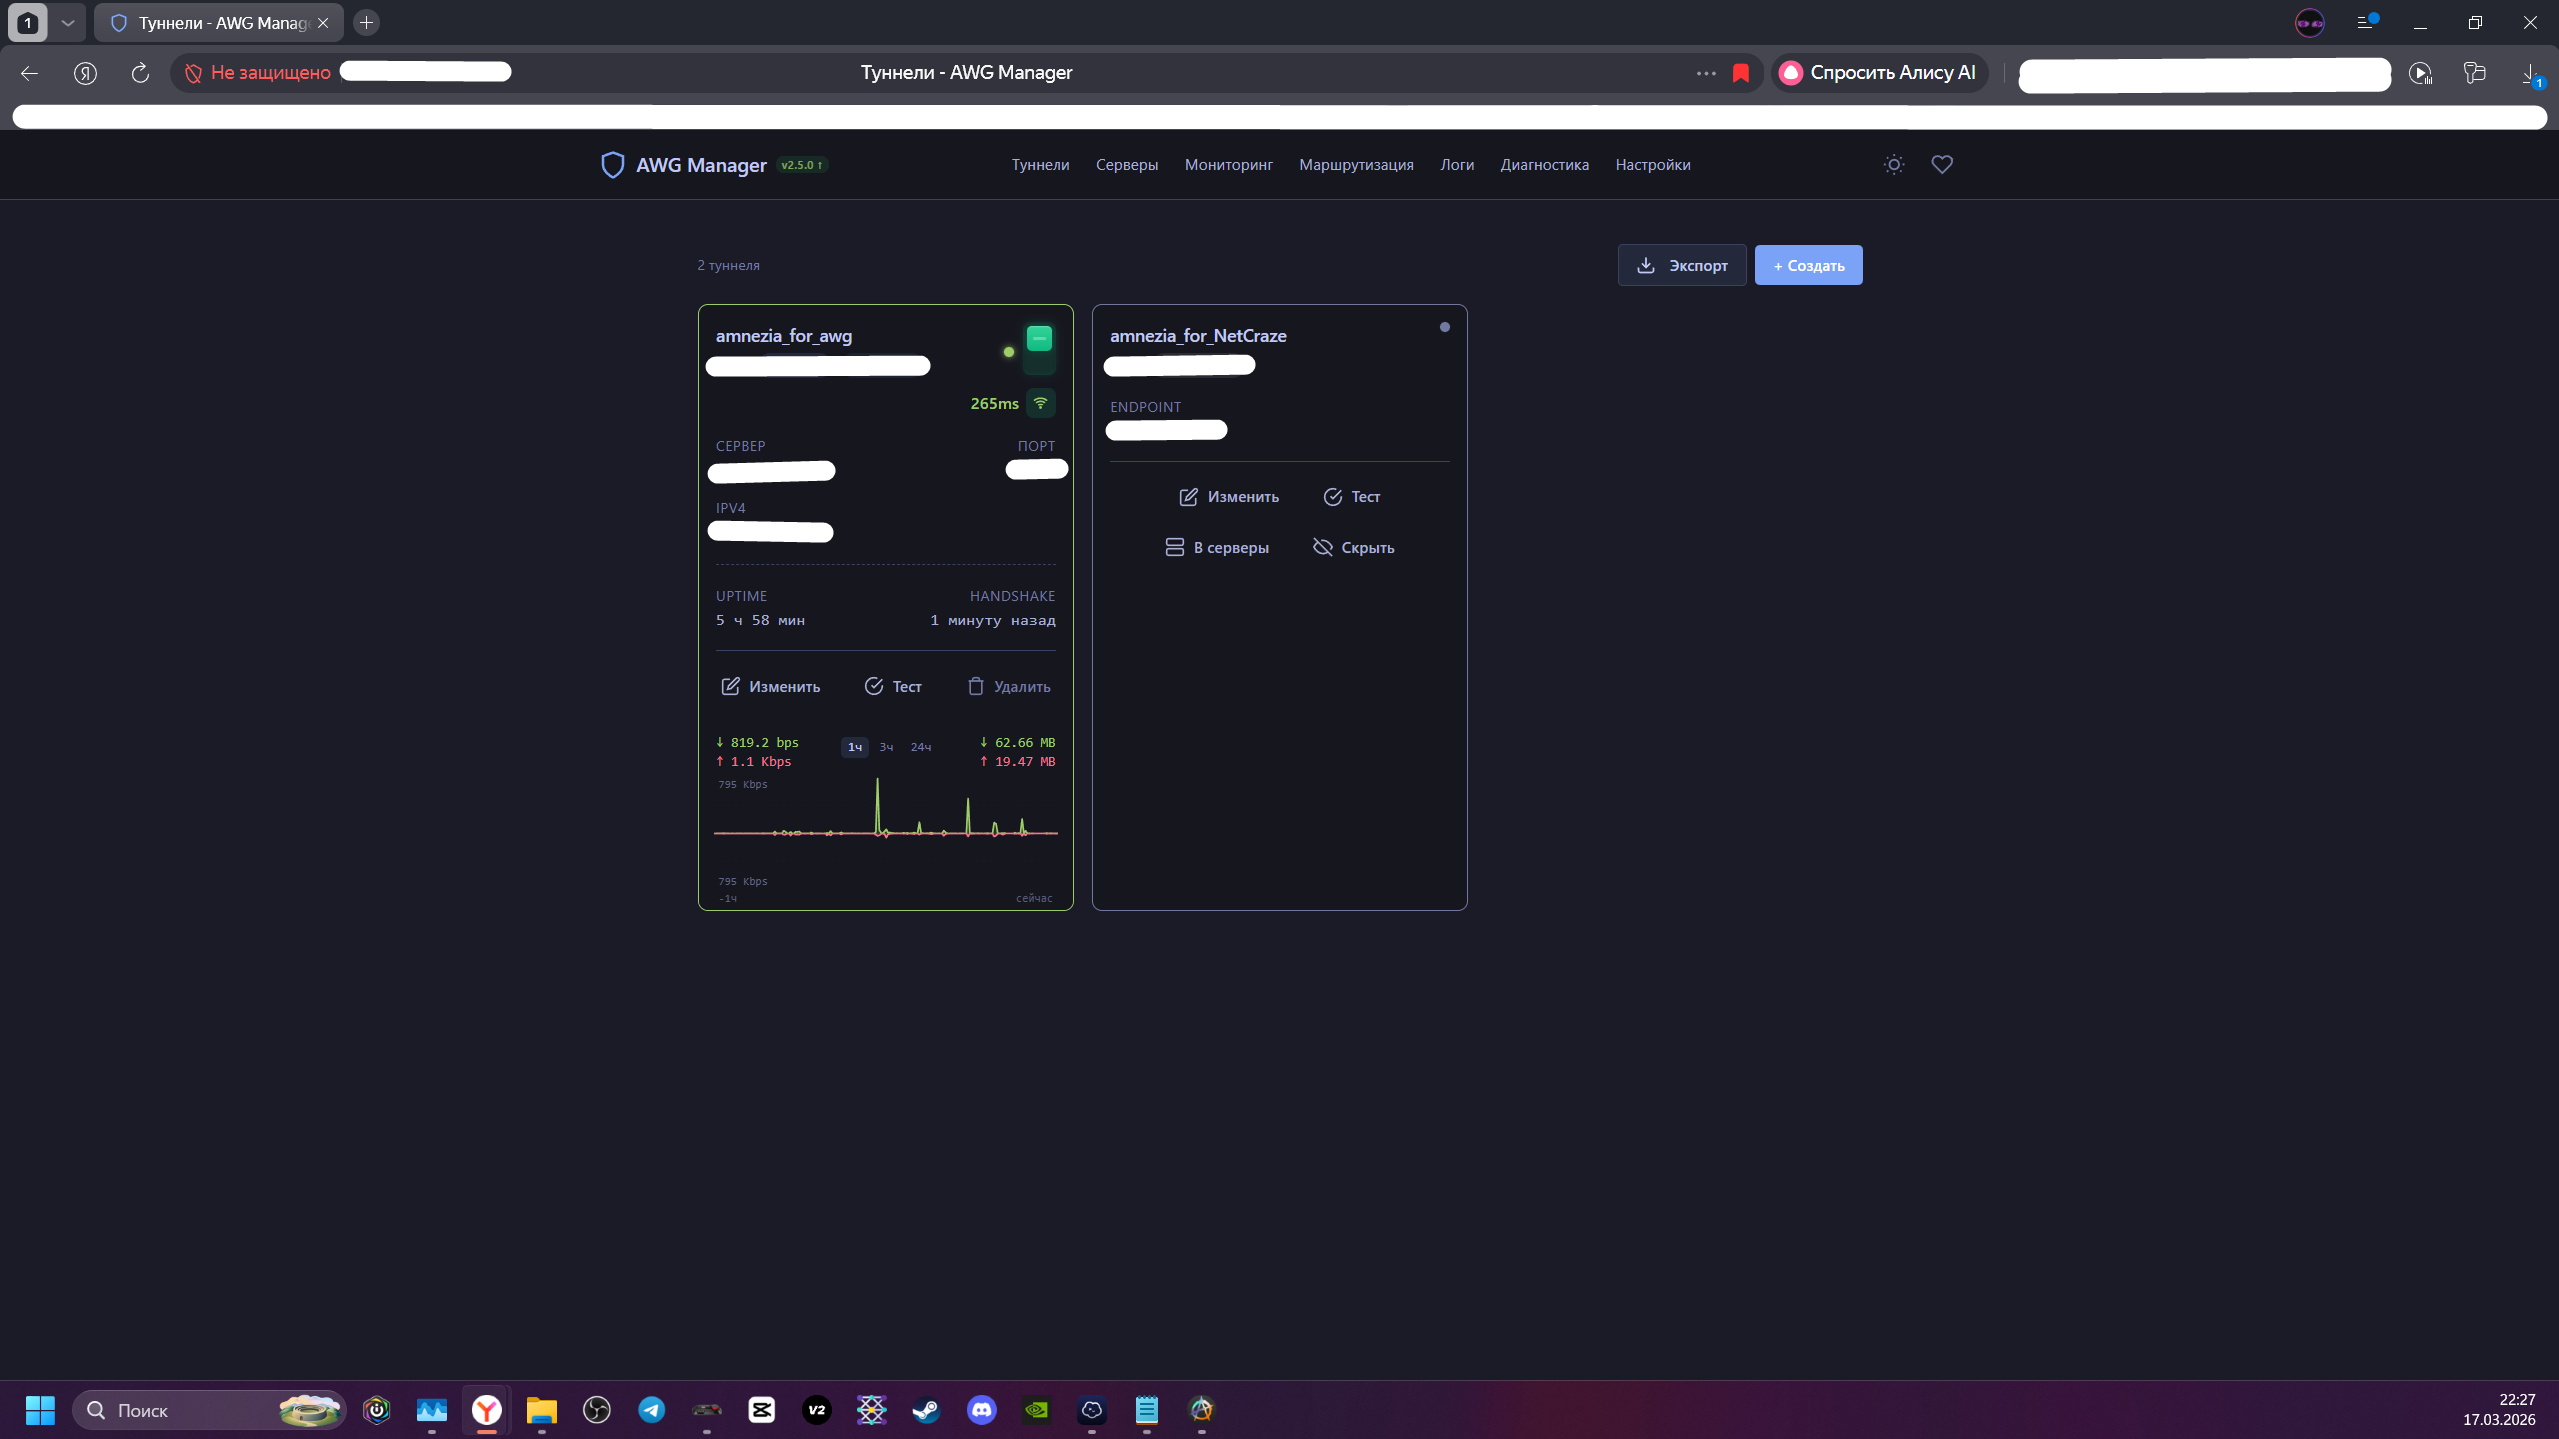This screenshot has height=1439, width=2559.
Task: Open Telegram from the taskbar
Action: pyautogui.click(x=652, y=1410)
